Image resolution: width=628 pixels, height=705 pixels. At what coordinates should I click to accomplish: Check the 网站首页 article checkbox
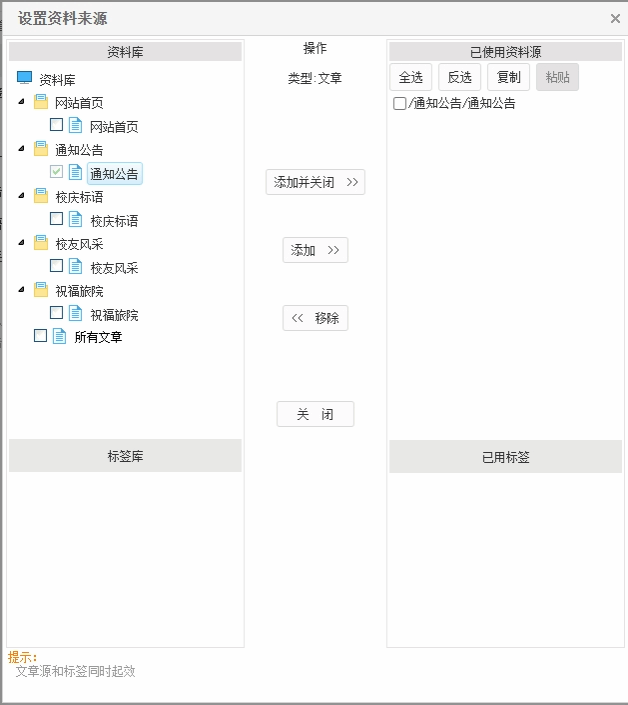57,125
